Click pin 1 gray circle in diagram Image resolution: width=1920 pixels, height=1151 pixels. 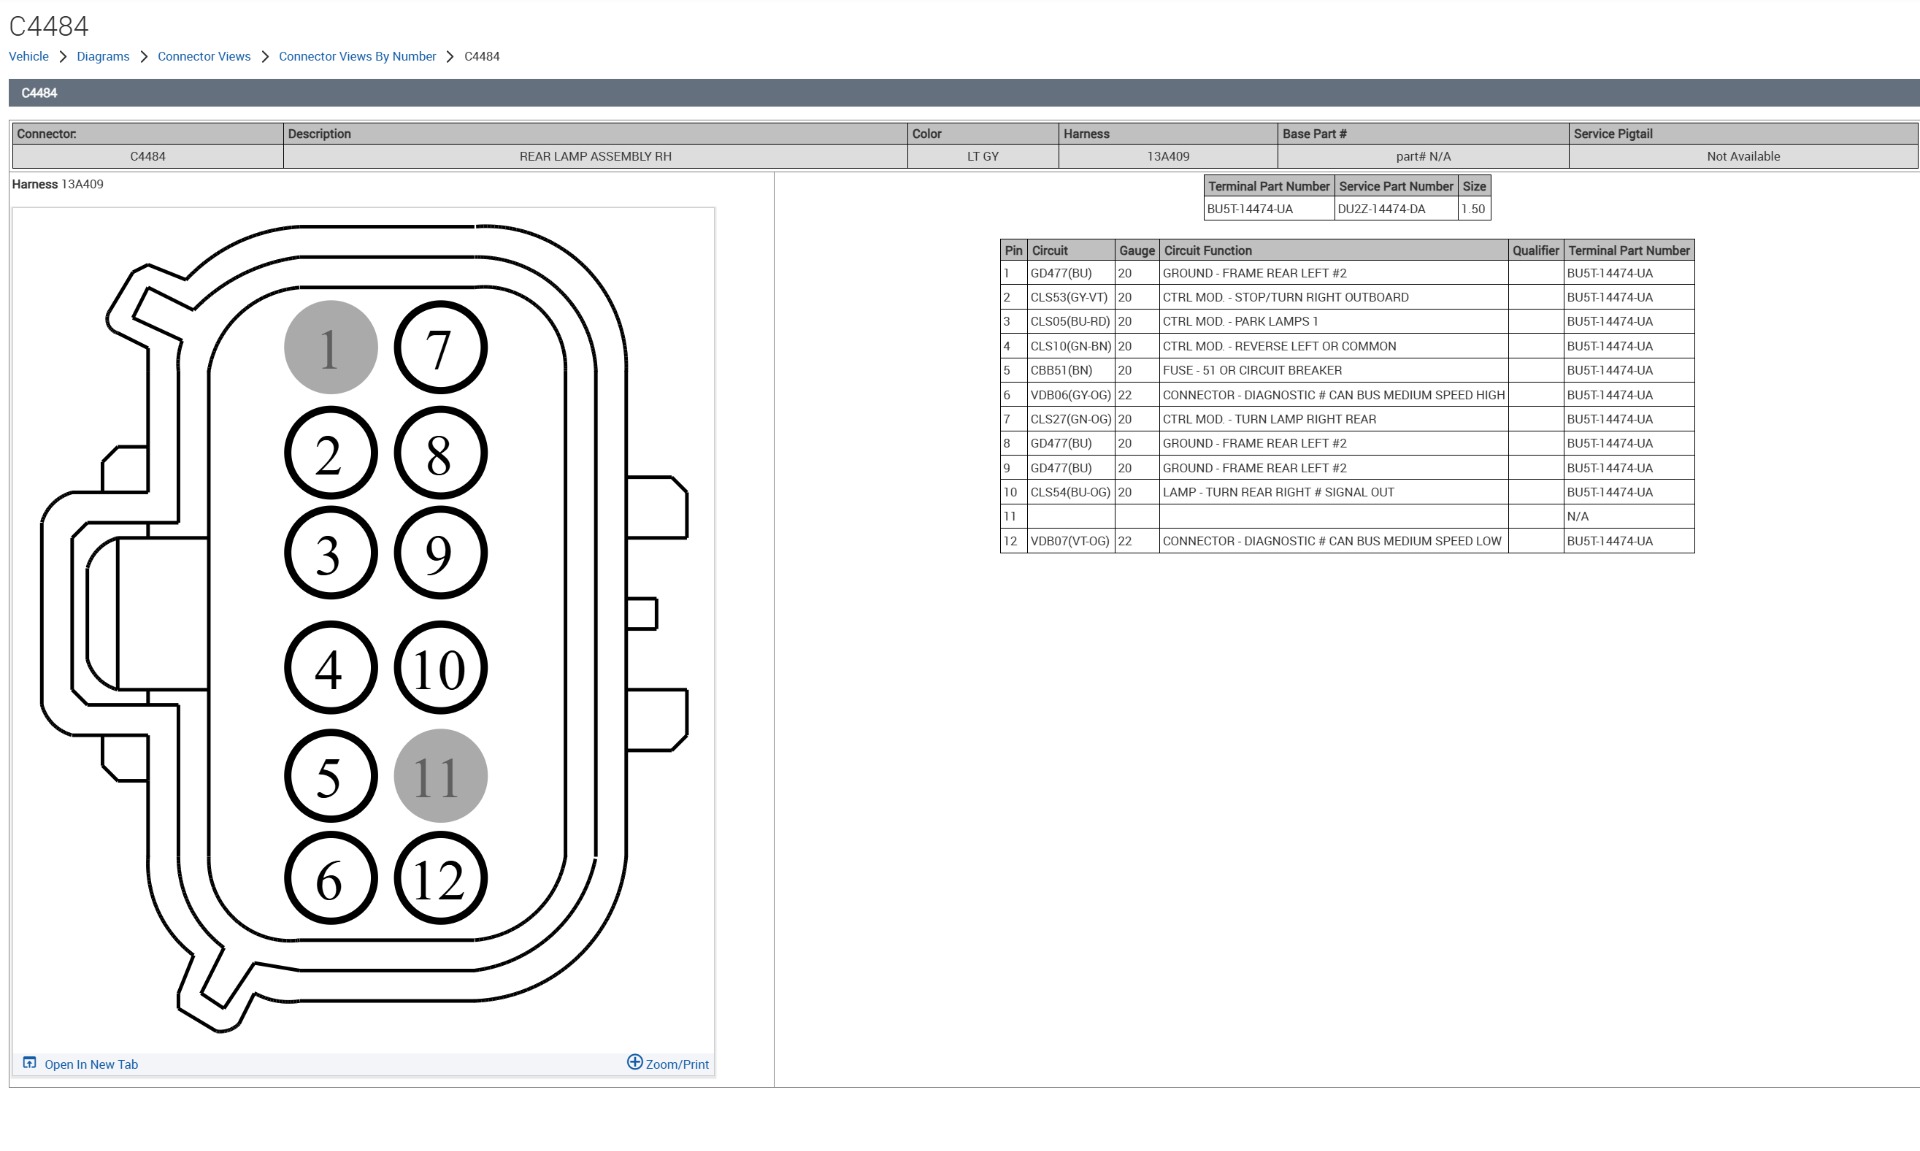coord(330,348)
